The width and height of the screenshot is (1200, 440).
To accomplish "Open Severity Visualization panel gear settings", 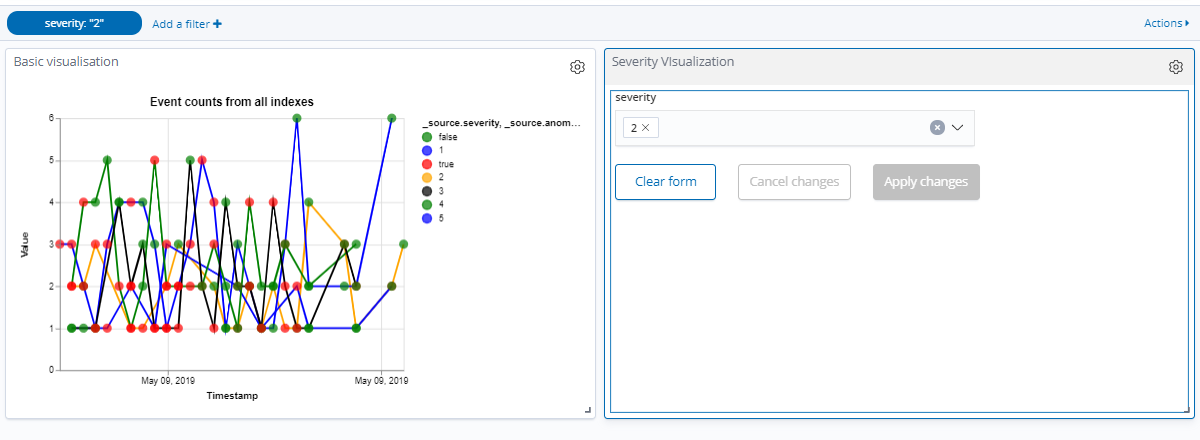I will point(1175,67).
